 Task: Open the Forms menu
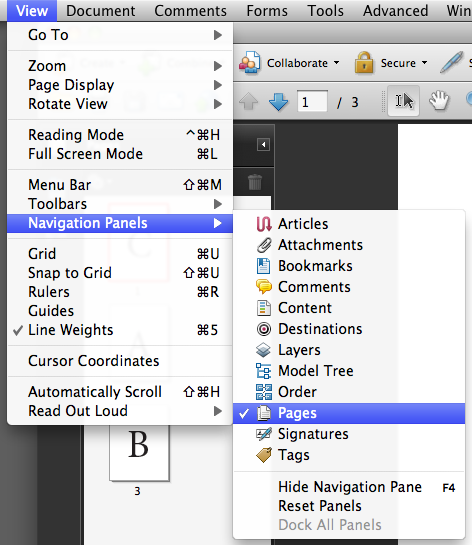(x=267, y=11)
